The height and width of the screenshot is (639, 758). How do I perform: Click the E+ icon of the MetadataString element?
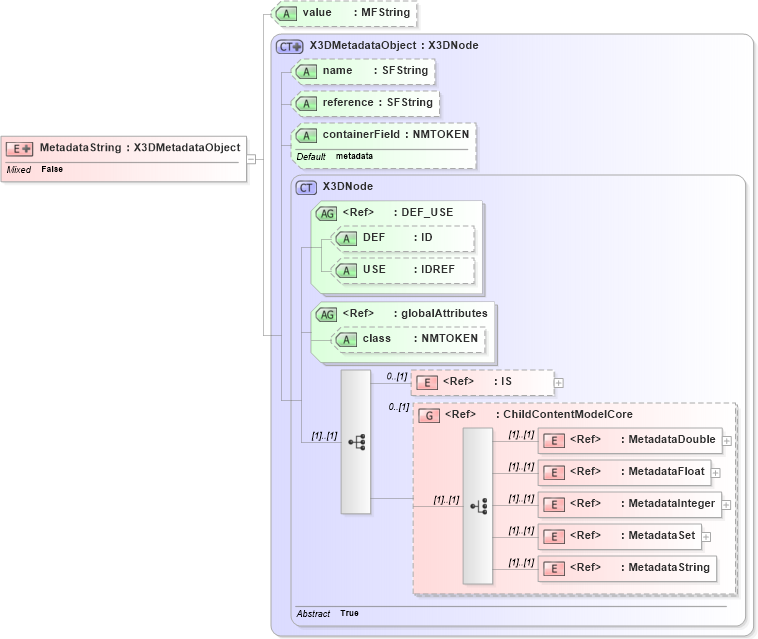tap(19, 149)
